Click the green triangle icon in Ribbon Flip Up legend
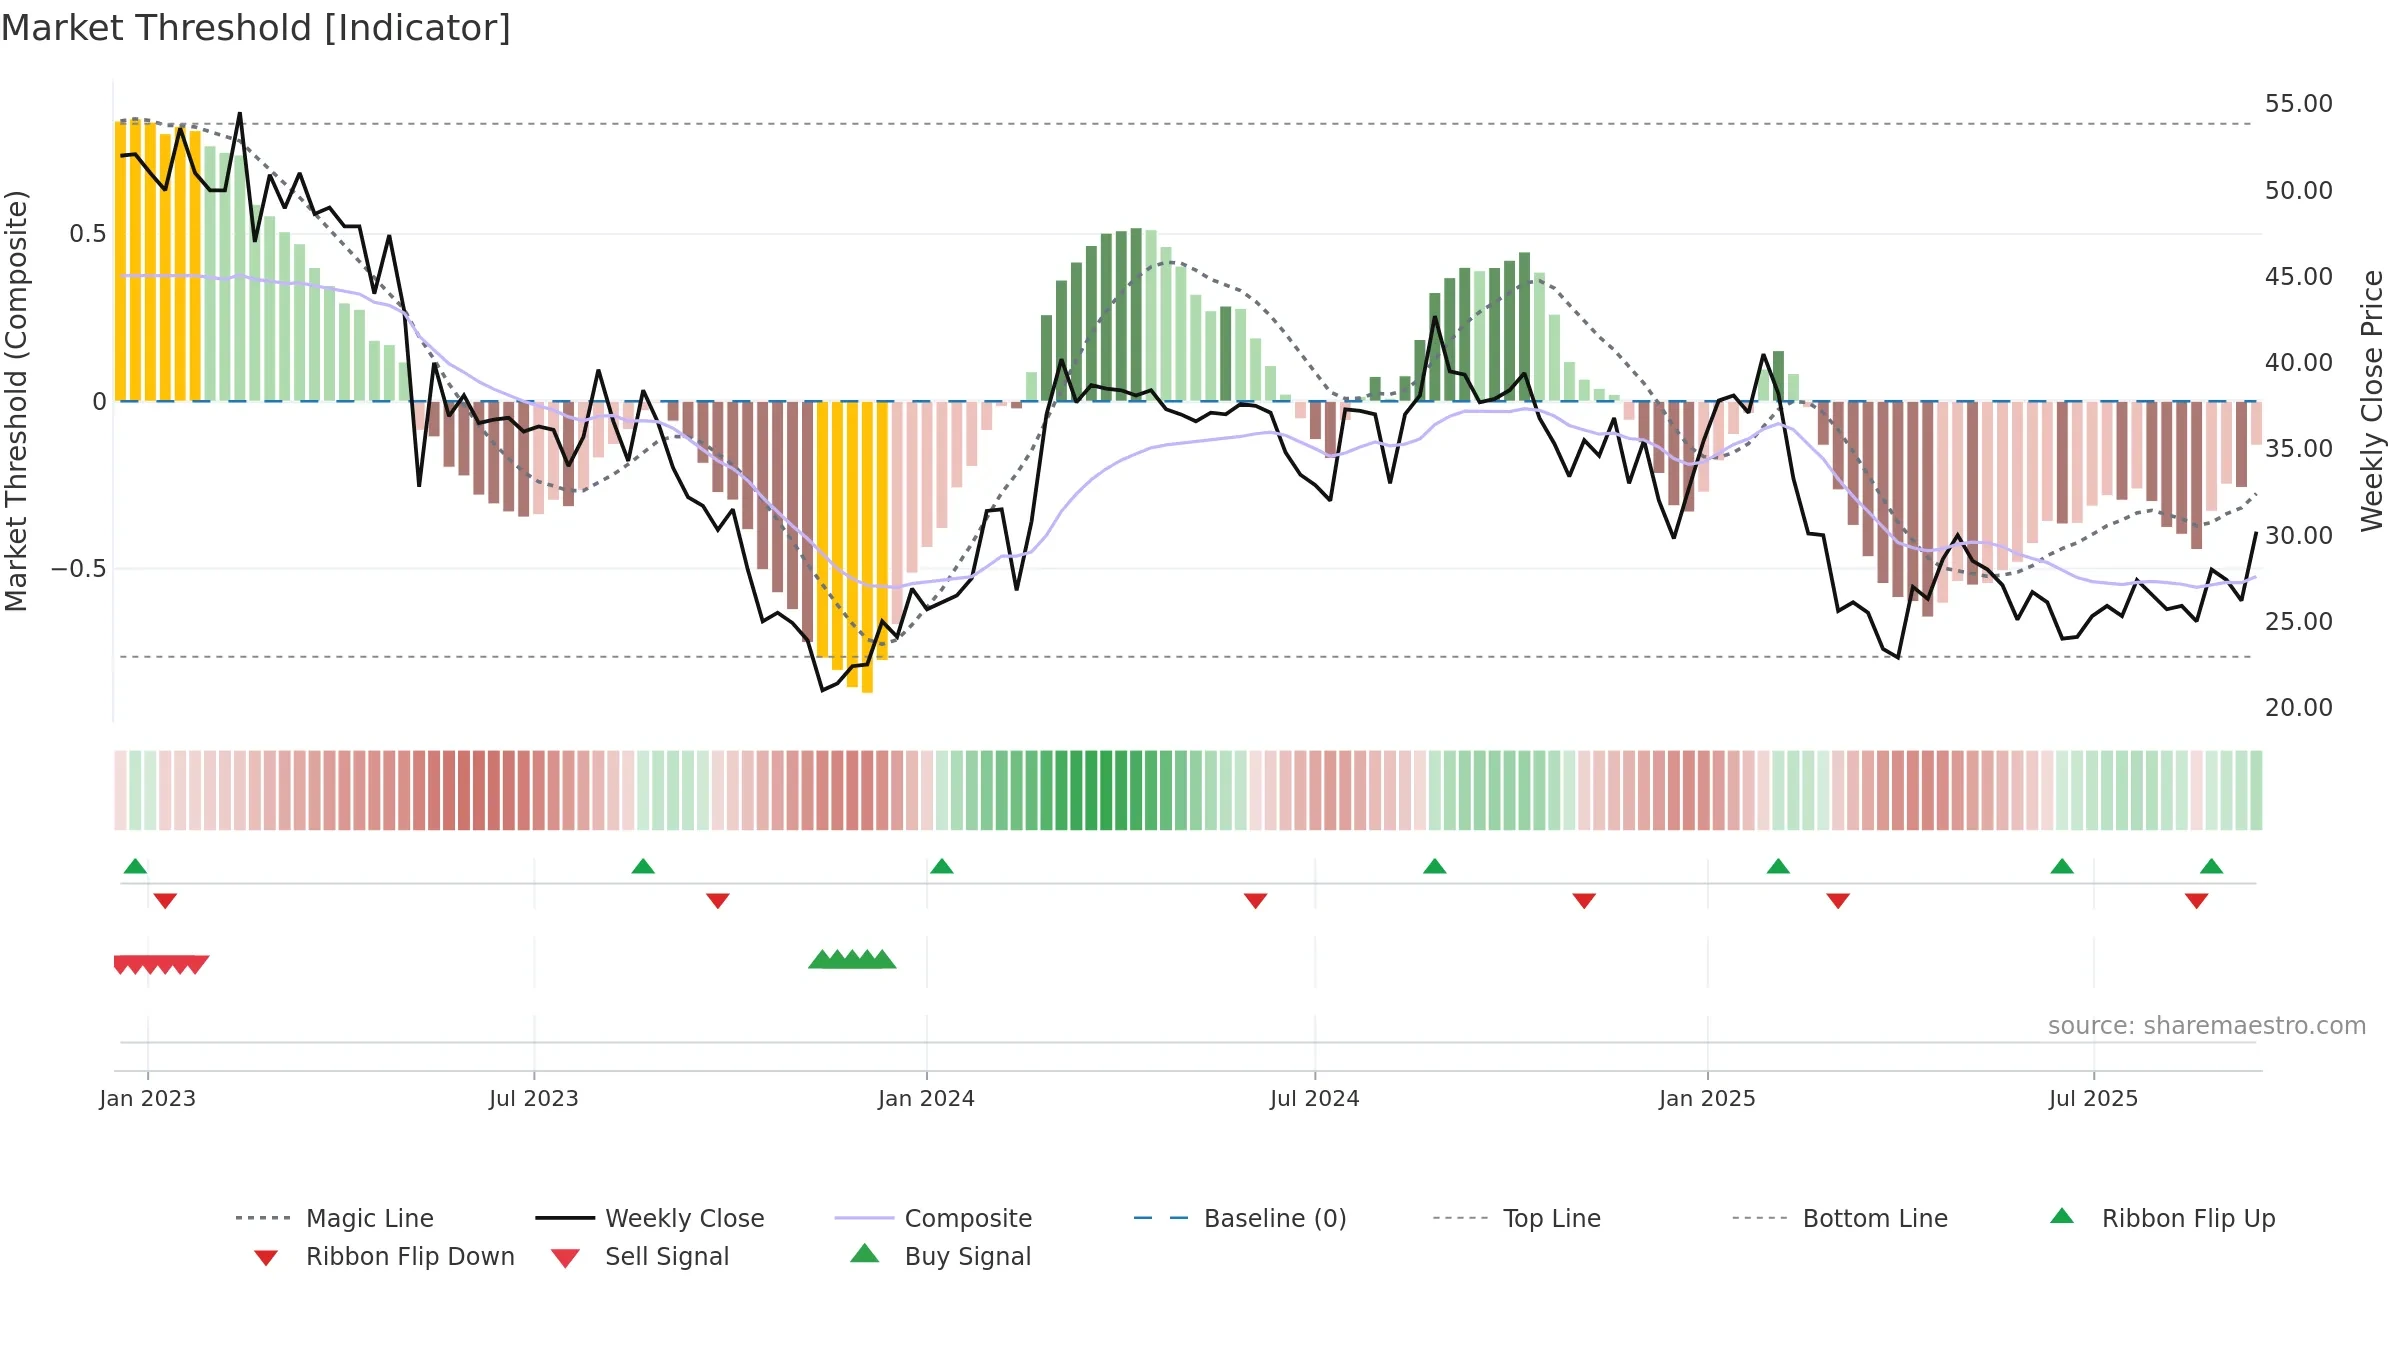 (2062, 1216)
